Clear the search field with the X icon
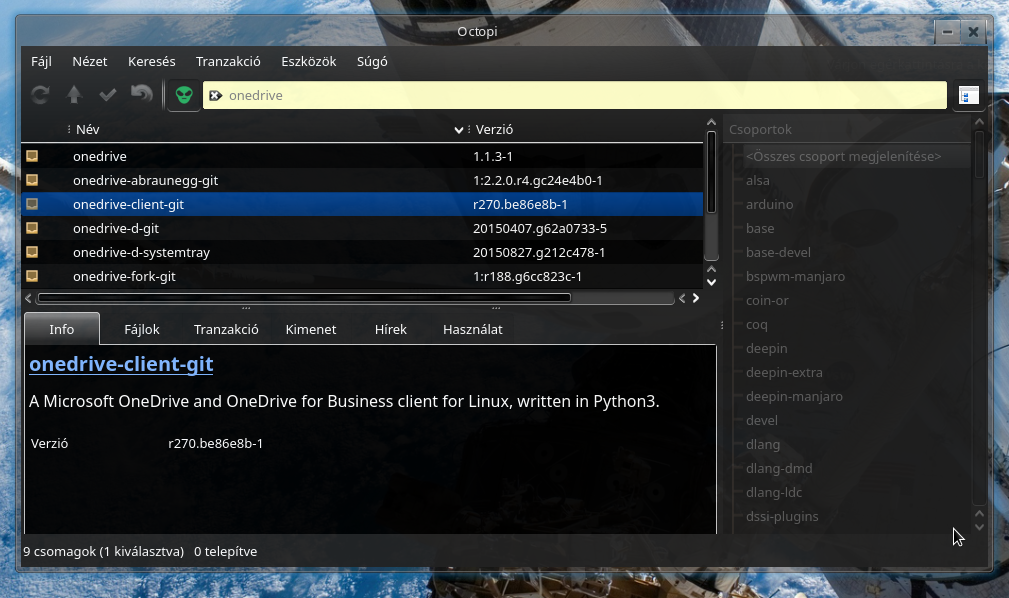The width and height of the screenshot is (1009, 598). (216, 95)
